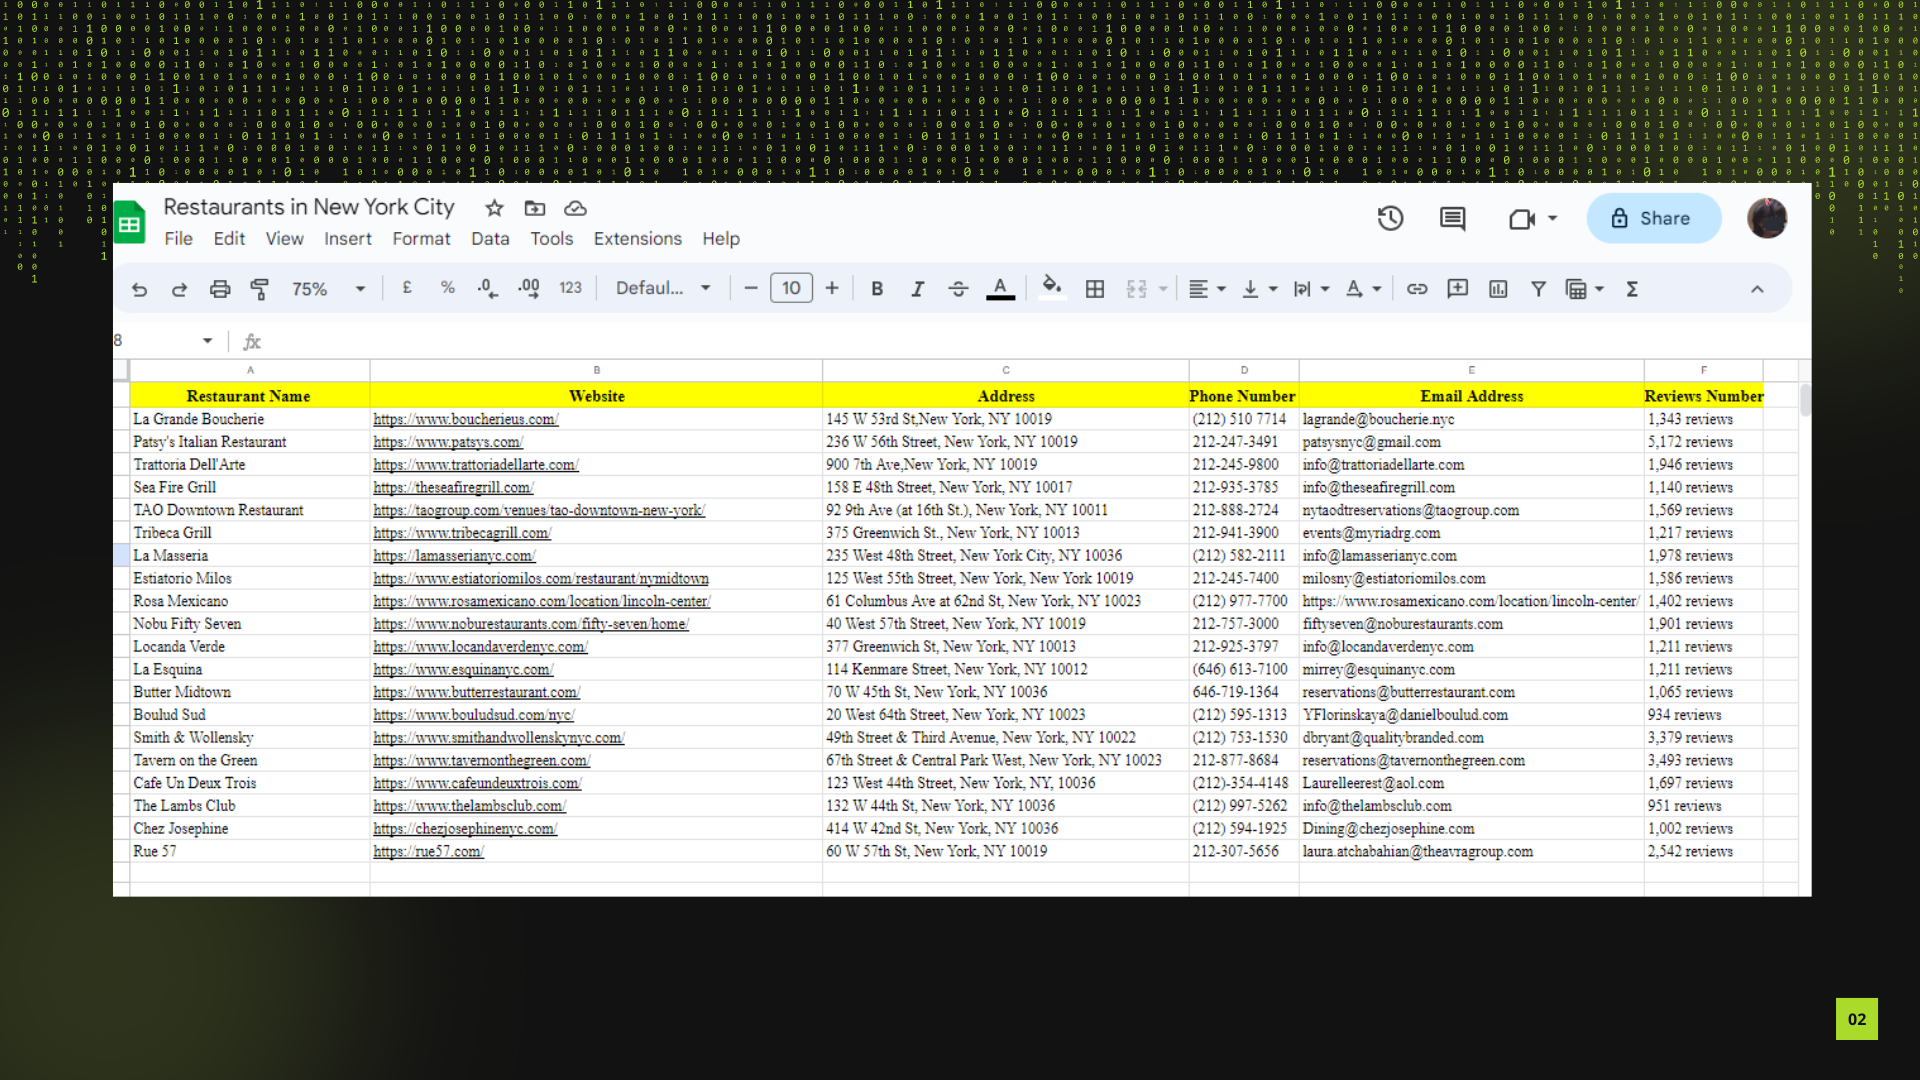Open the functions sigma icon

tap(1632, 289)
